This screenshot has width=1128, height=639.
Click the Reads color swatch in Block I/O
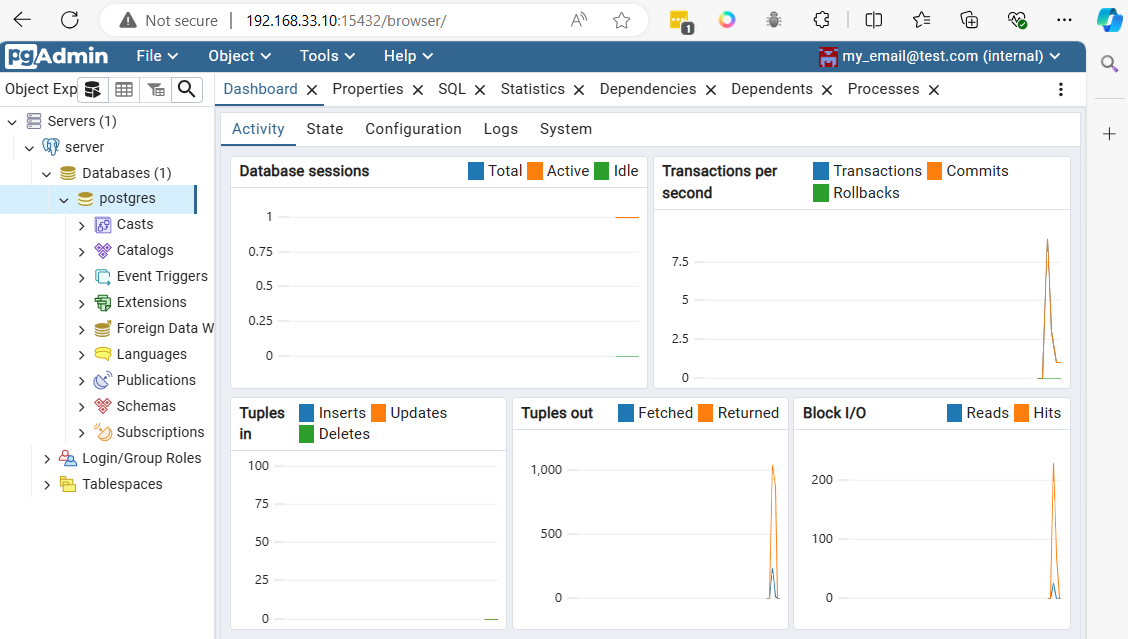pos(951,412)
